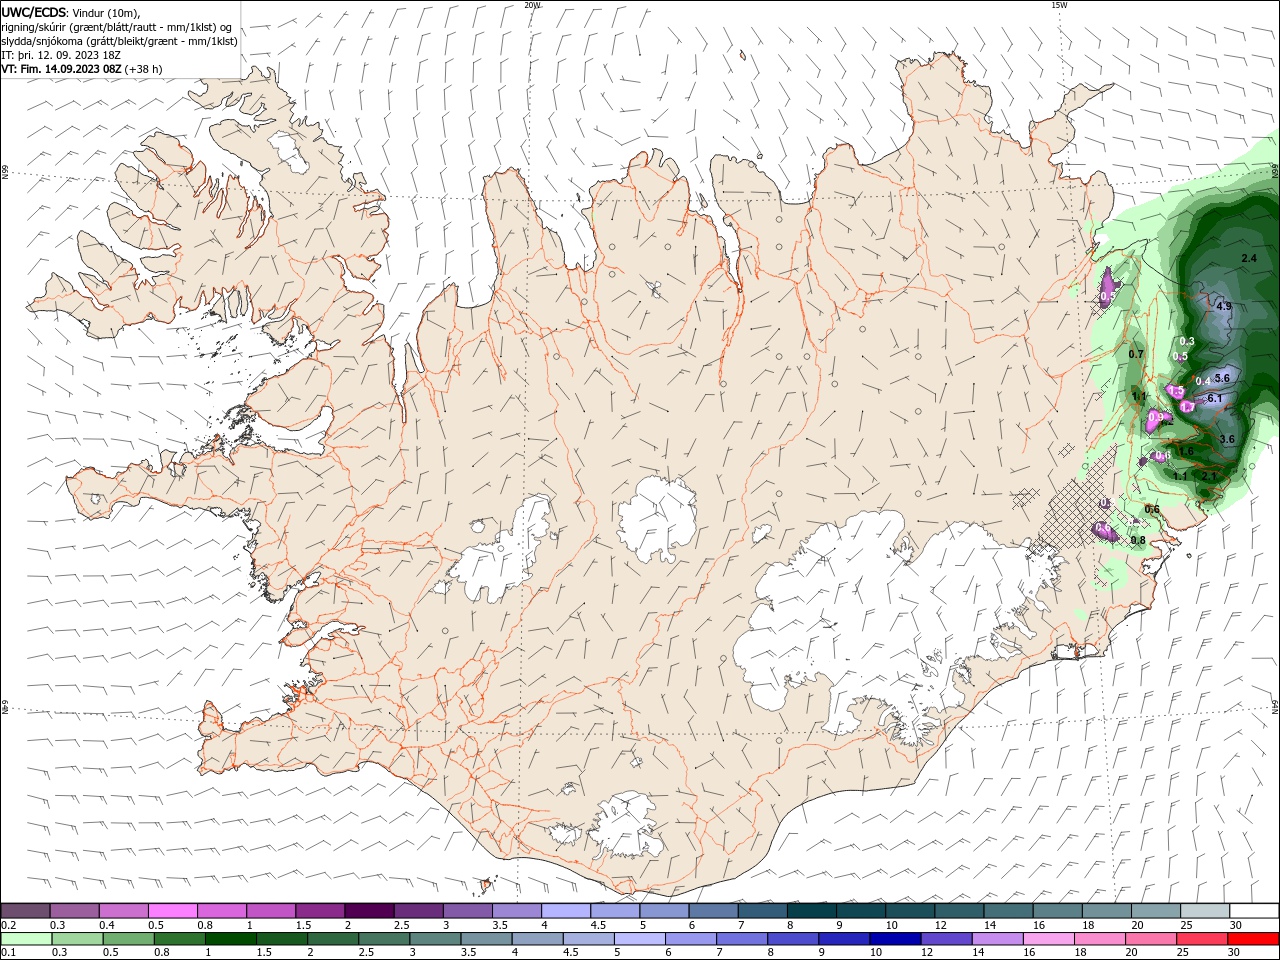Screen dimensions: 1280x960
Task: Click the 'slydda/snjókoma' legend description line
Action: click(119, 41)
